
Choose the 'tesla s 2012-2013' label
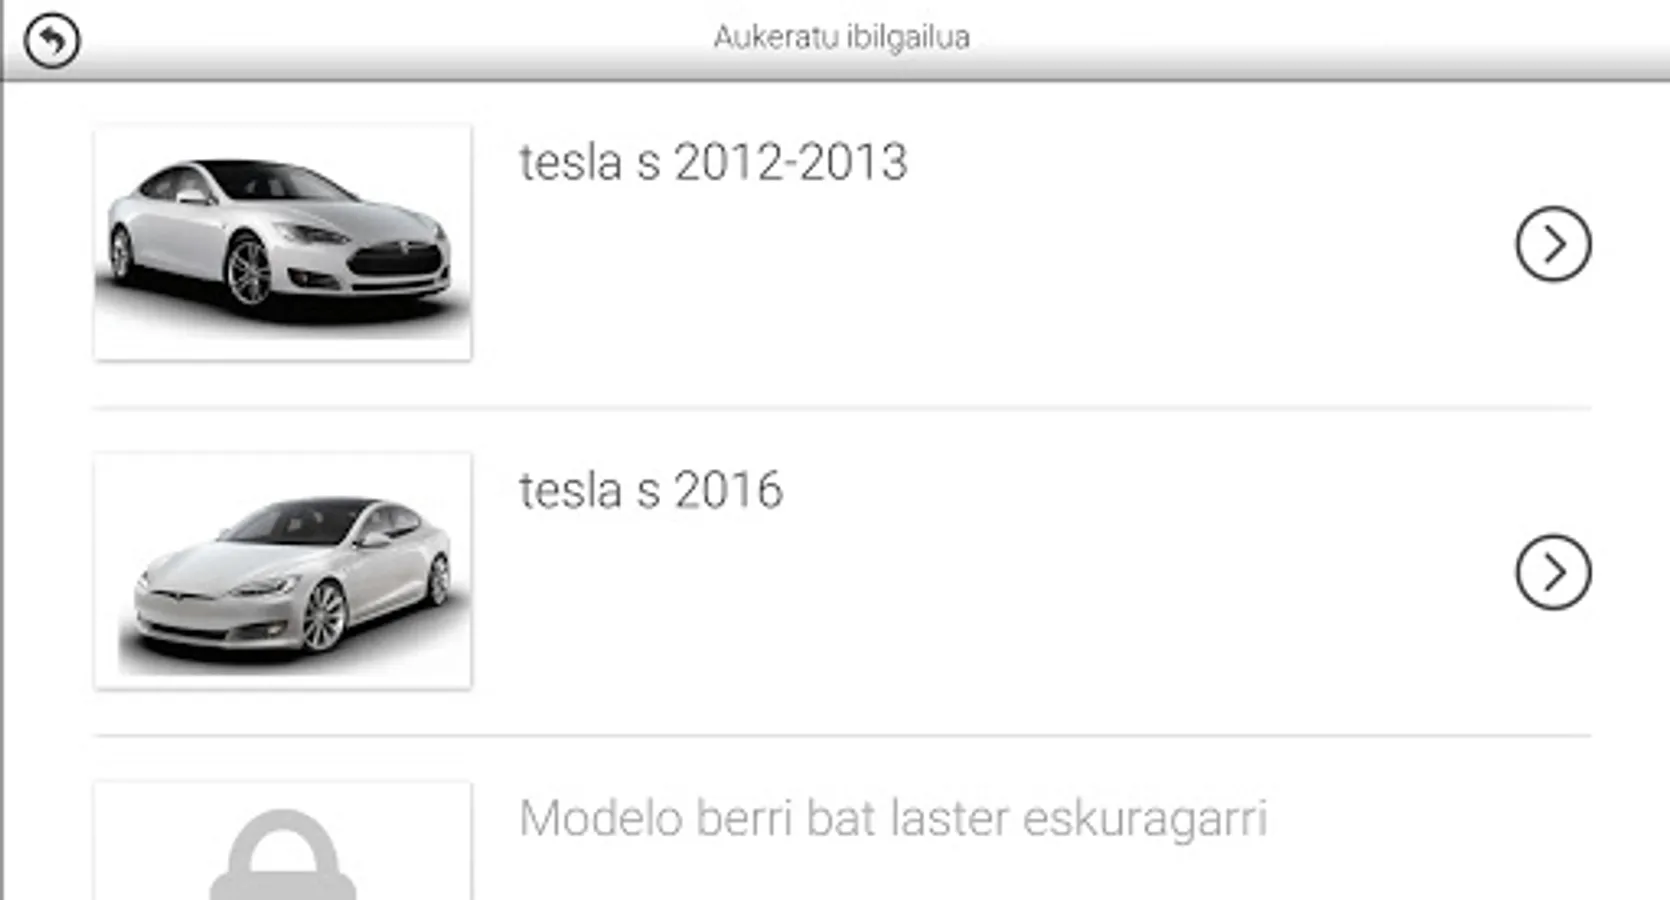tap(713, 162)
